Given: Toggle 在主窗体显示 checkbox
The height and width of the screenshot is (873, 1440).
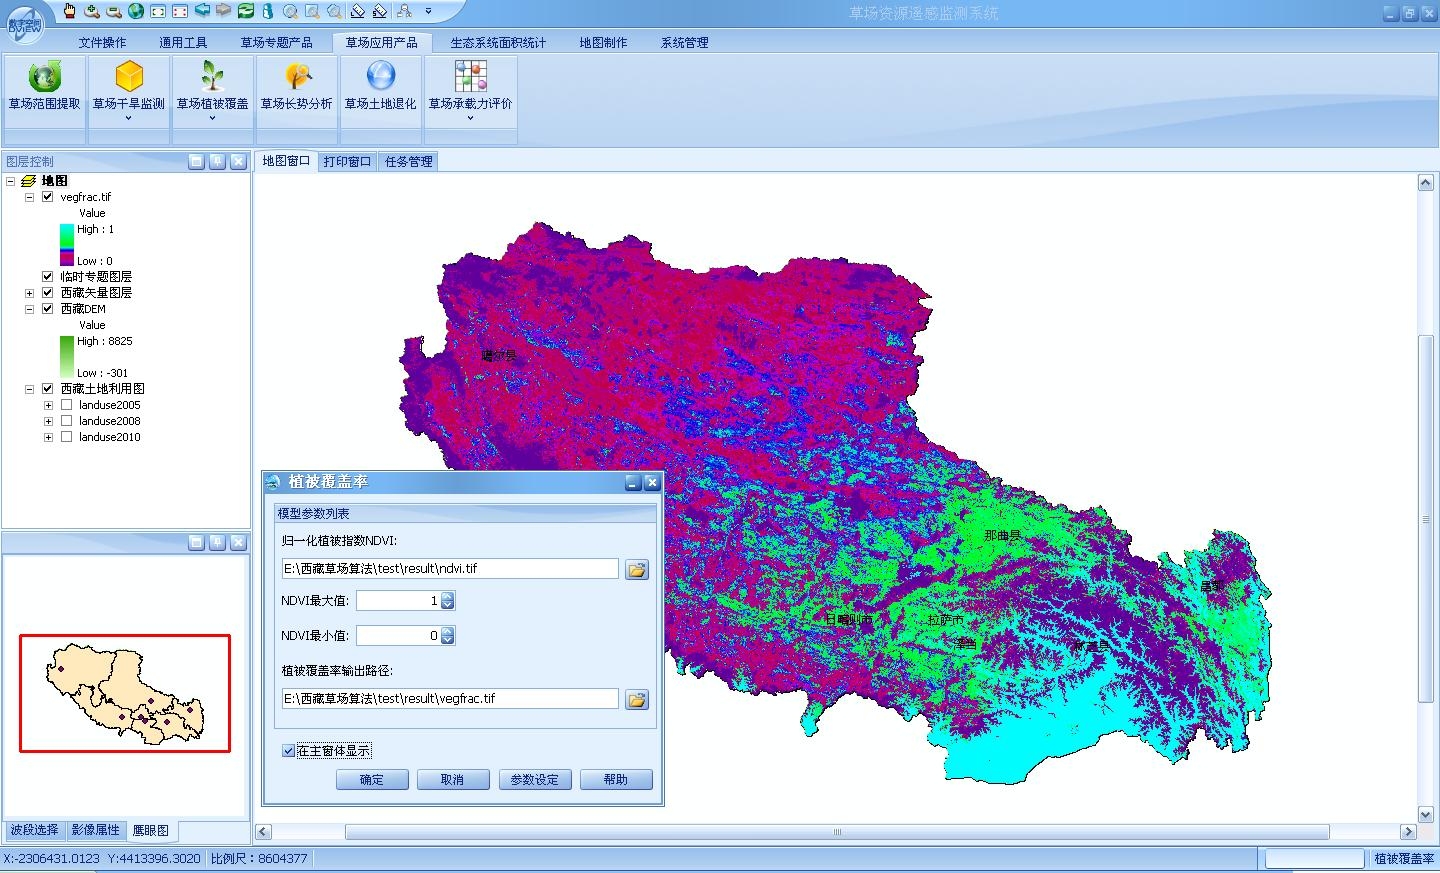Looking at the screenshot, I should click(289, 751).
